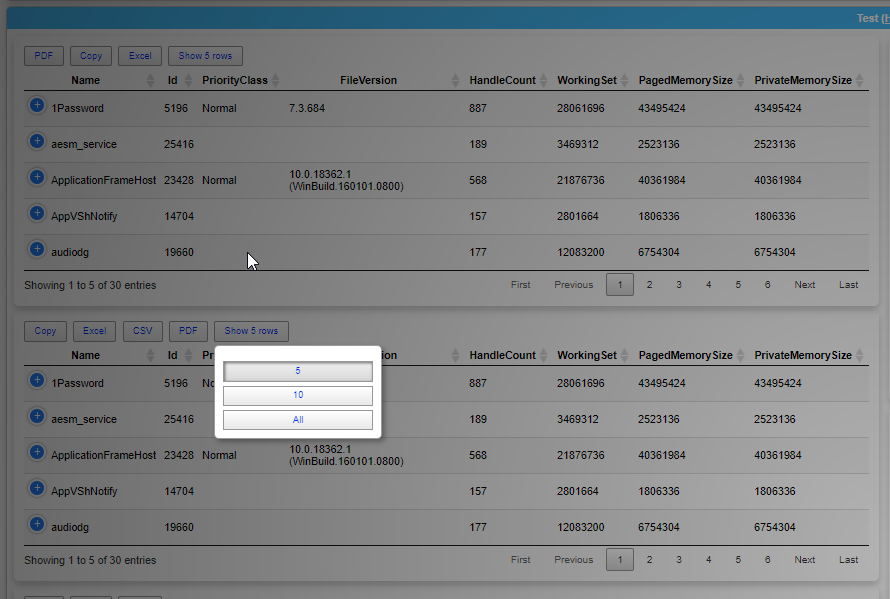The image size is (890, 599).
Task: Click HandleCount sort arrows in the first table
Action: [x=544, y=80]
